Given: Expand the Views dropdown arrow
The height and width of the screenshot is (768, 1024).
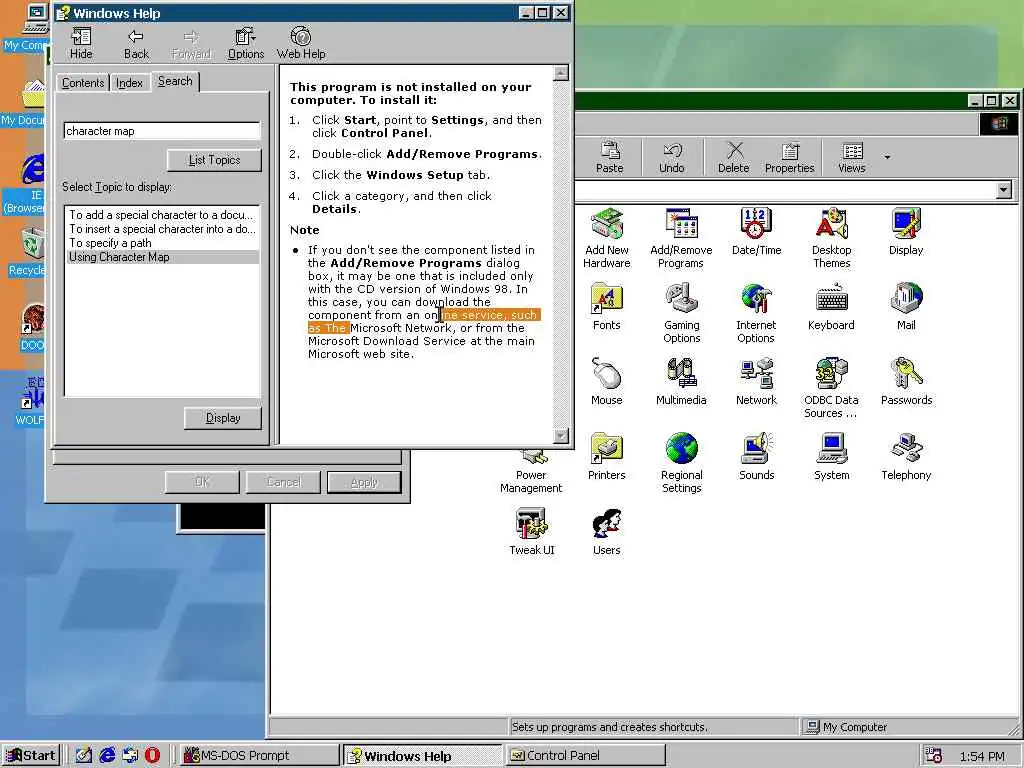Looking at the screenshot, I should click(x=887, y=157).
